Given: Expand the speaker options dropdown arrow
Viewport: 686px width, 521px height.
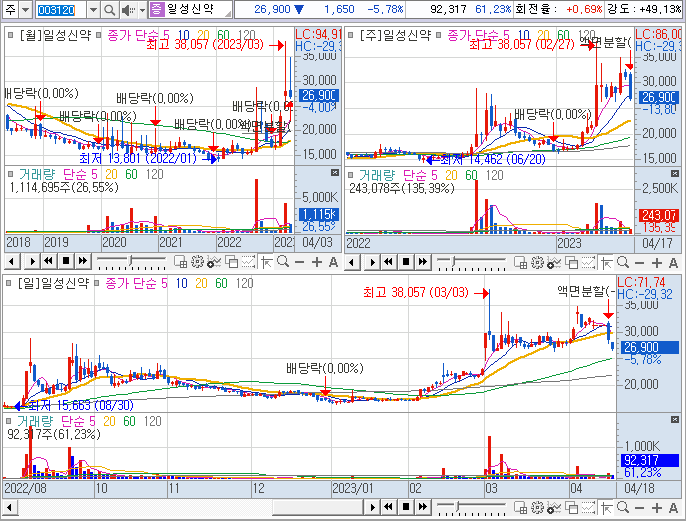Looking at the screenshot, I should click(x=142, y=10).
